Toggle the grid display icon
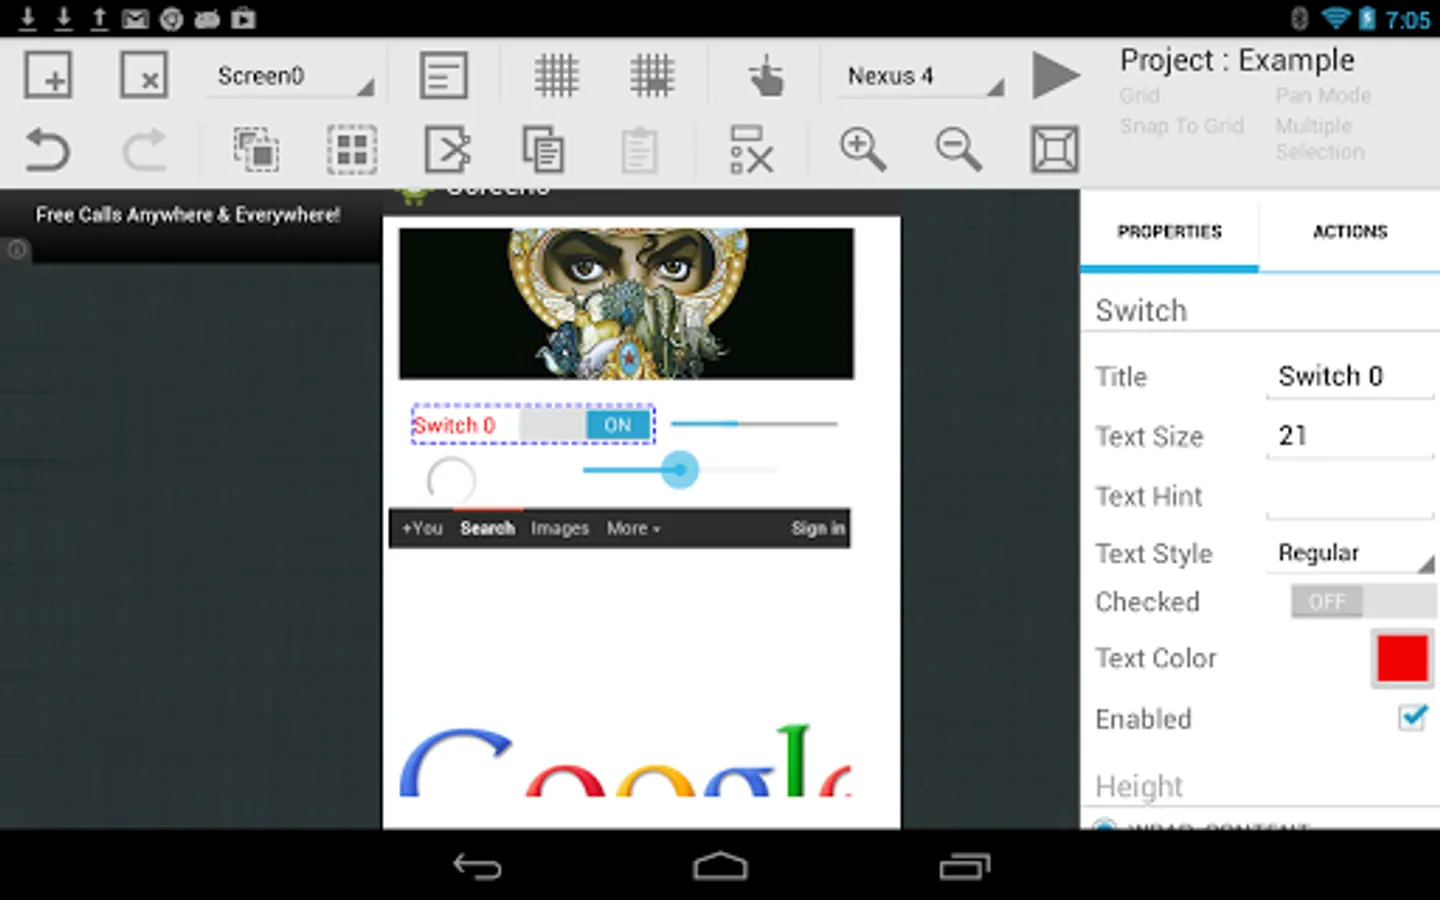The image size is (1440, 900). pyautogui.click(x=556, y=75)
